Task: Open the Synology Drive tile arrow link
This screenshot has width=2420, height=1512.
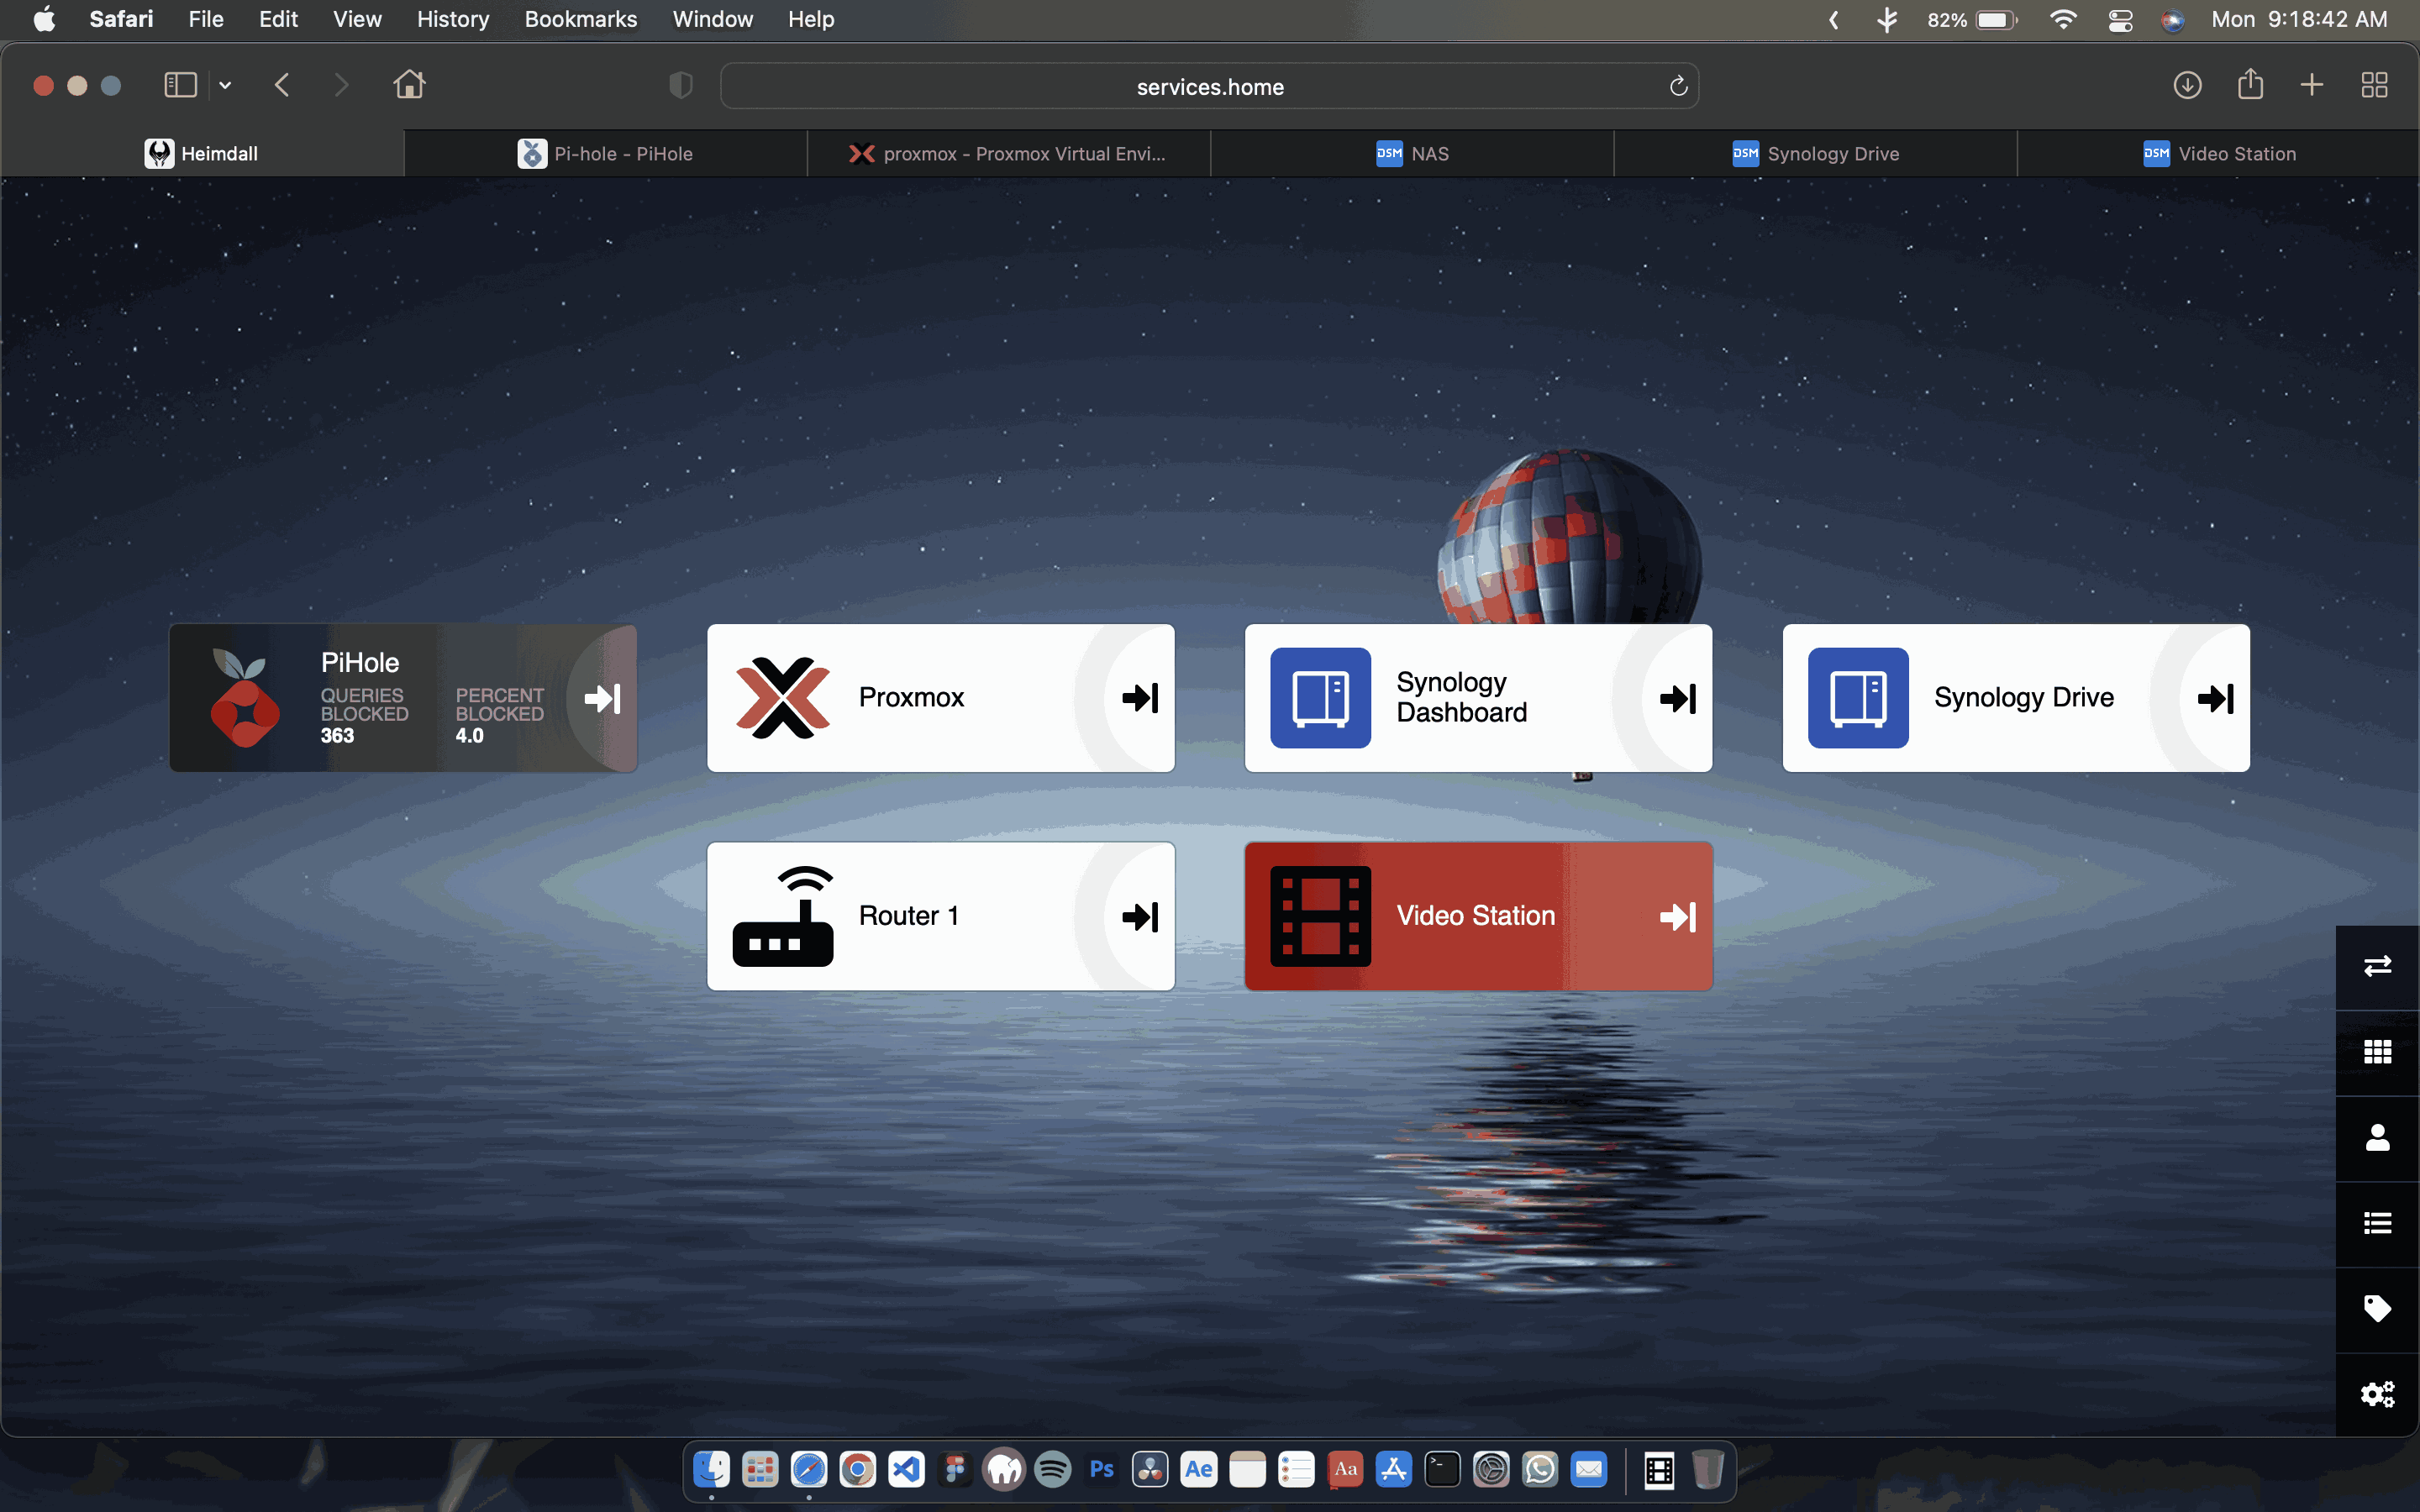Action: pos(2216,698)
